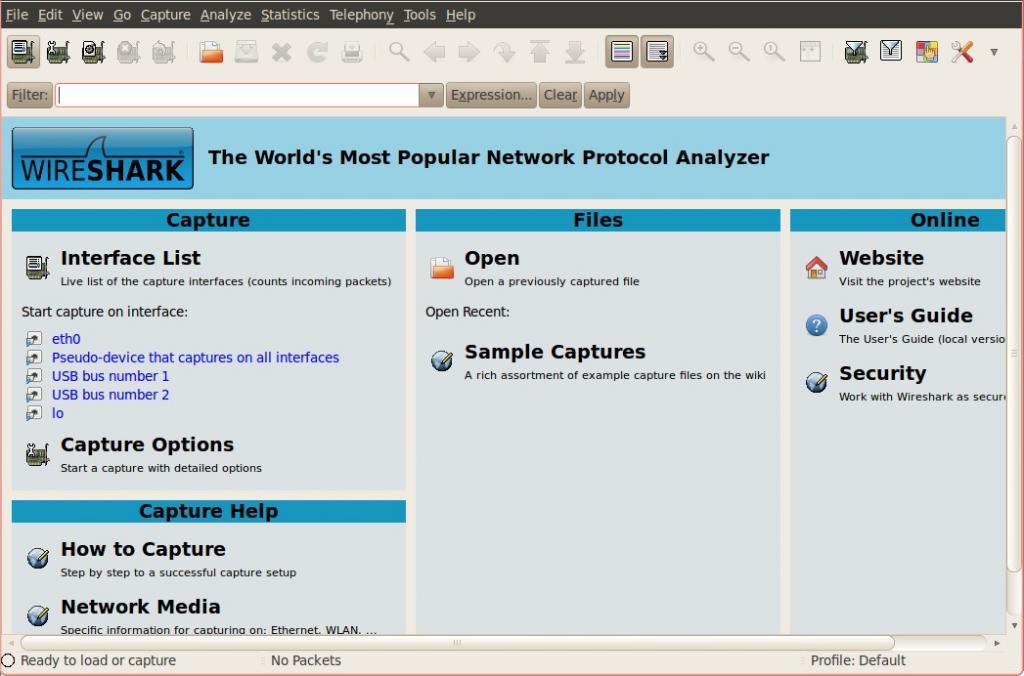Start capture on USB bus number 1

(110, 376)
